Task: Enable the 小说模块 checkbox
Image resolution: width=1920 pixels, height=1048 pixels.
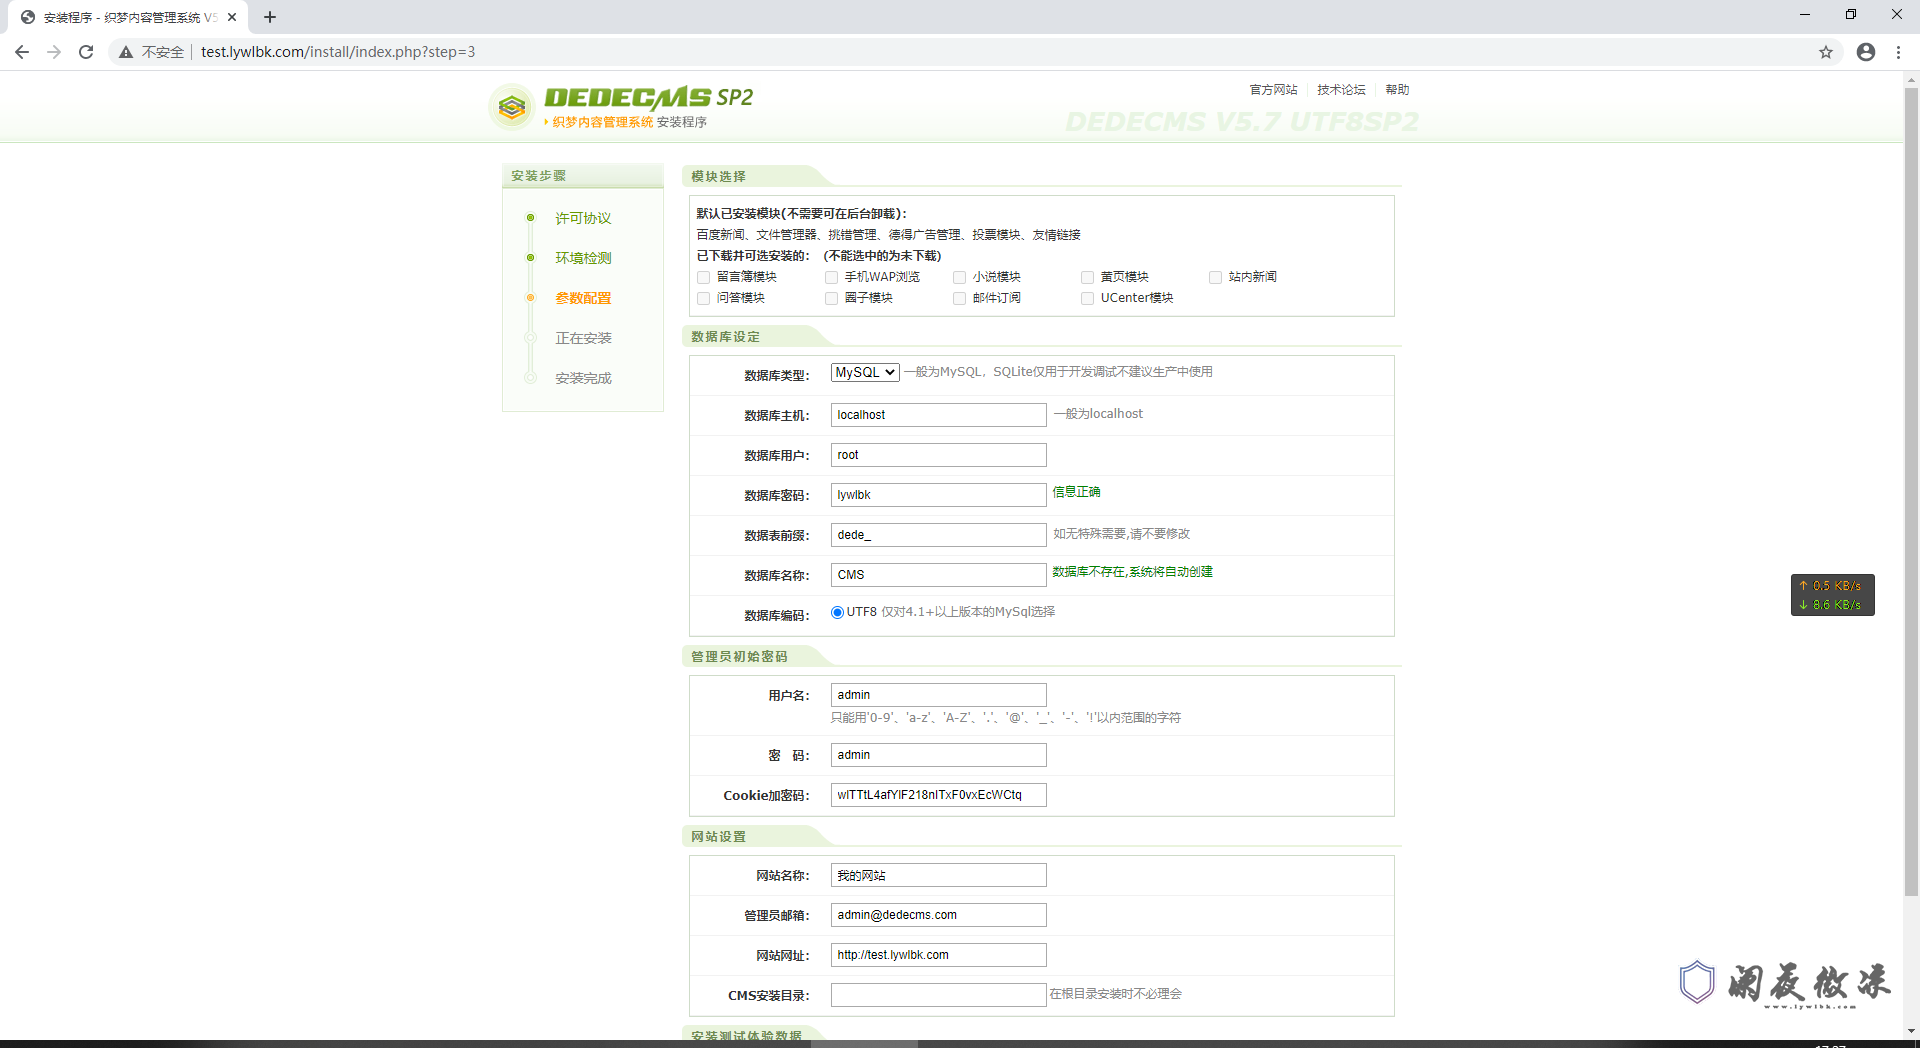Action: (959, 277)
